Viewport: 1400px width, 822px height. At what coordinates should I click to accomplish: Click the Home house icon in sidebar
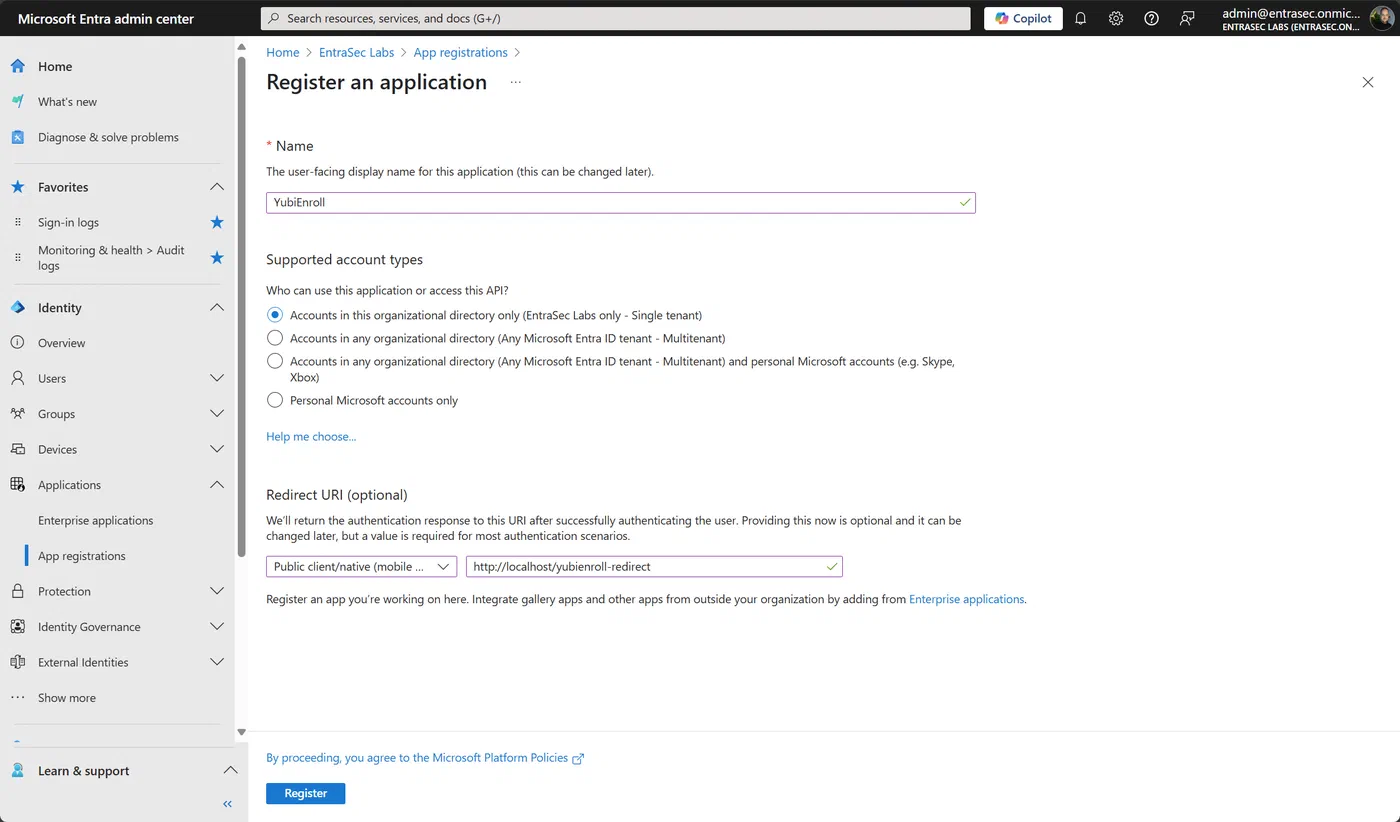click(x=17, y=66)
